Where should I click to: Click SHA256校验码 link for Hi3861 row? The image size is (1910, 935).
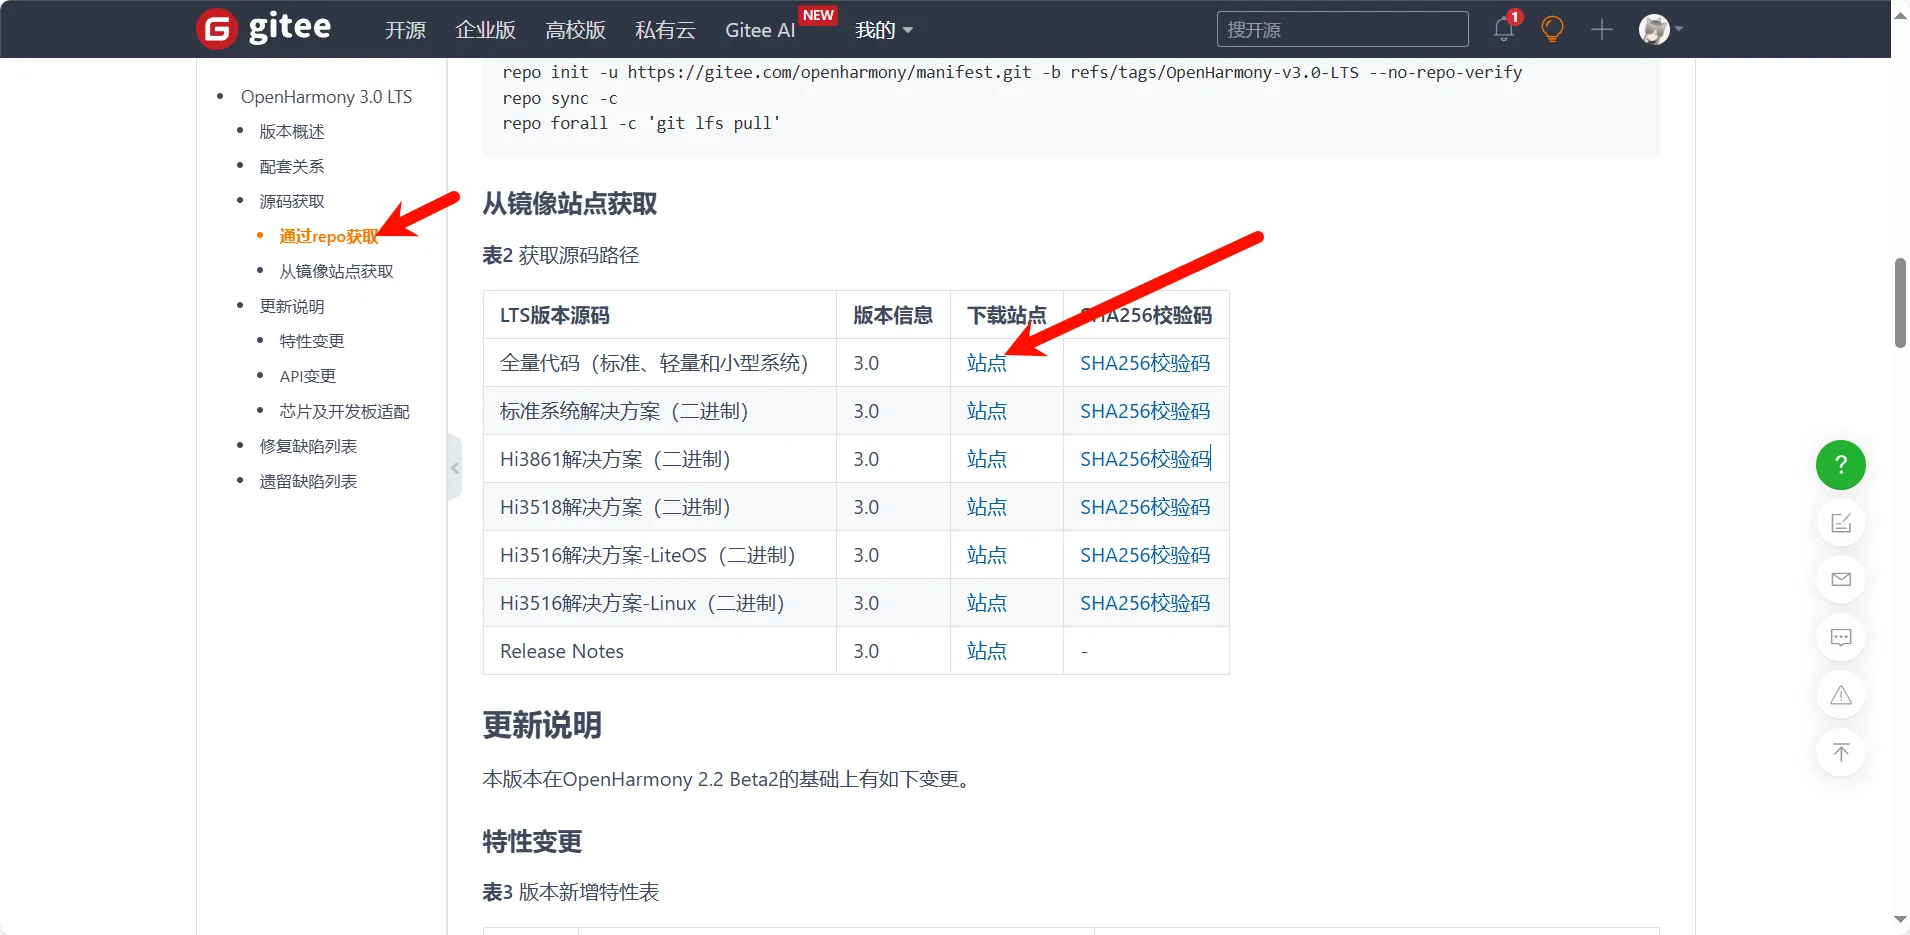click(1144, 459)
